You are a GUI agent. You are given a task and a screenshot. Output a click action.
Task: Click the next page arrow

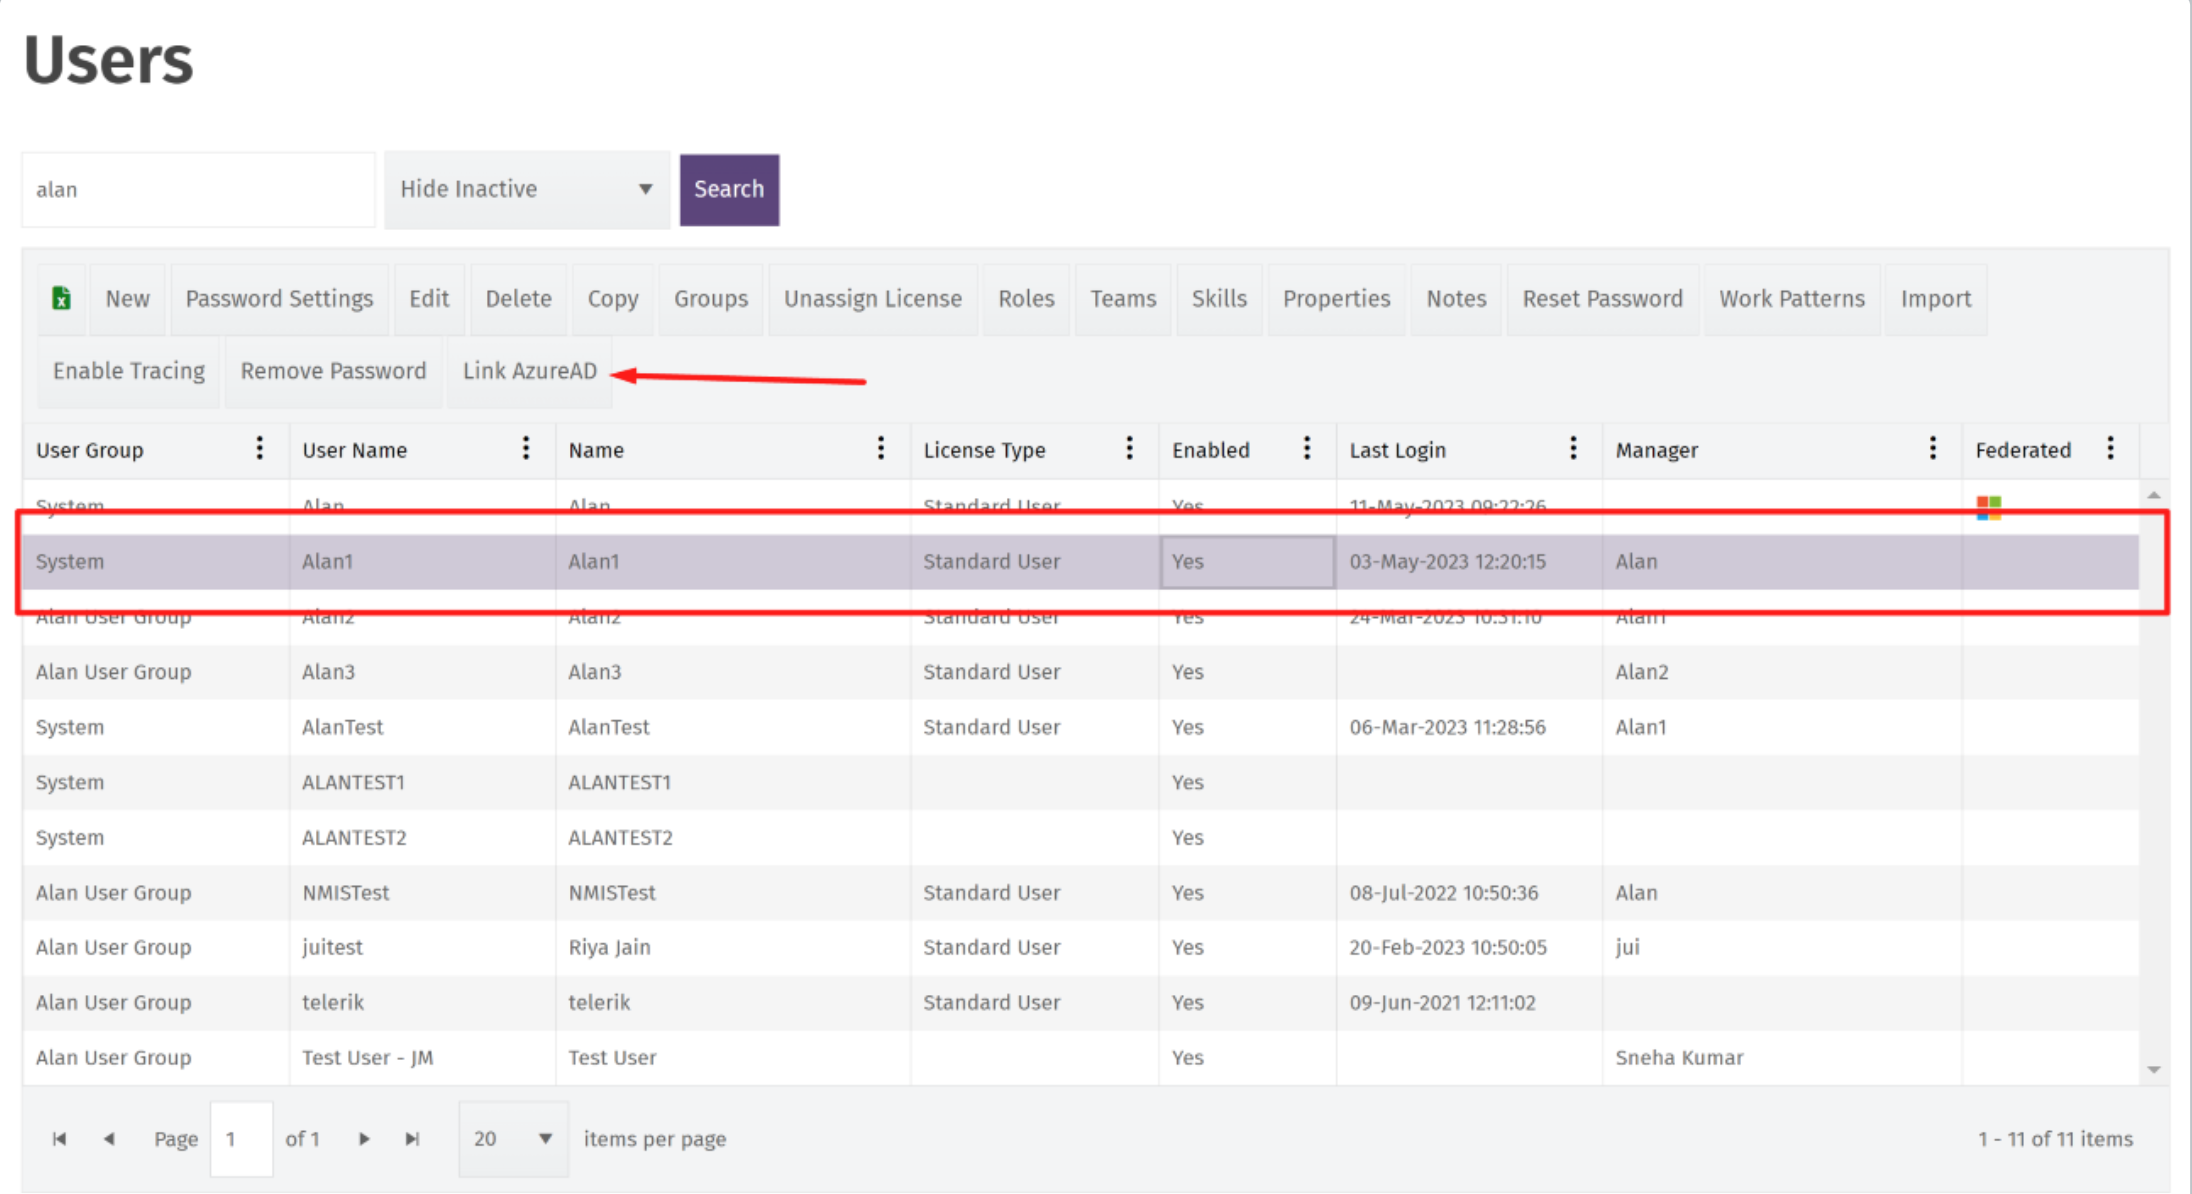point(364,1139)
